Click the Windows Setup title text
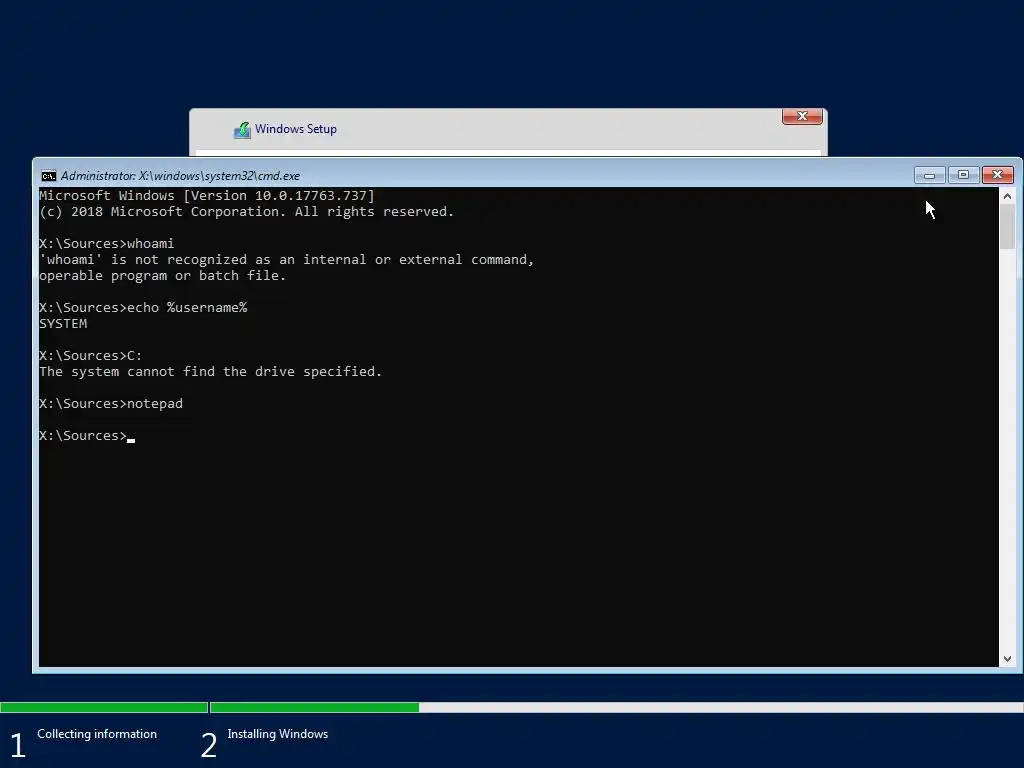This screenshot has height=768, width=1024. coord(296,129)
